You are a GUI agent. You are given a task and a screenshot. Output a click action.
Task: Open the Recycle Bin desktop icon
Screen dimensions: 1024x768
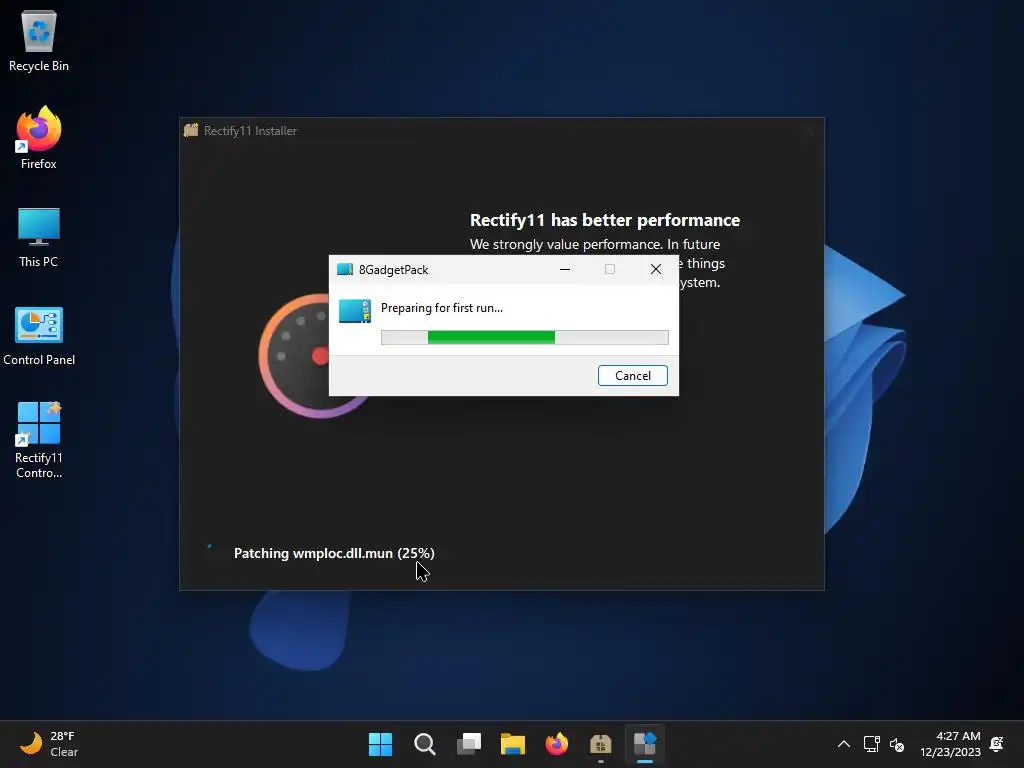click(x=39, y=40)
